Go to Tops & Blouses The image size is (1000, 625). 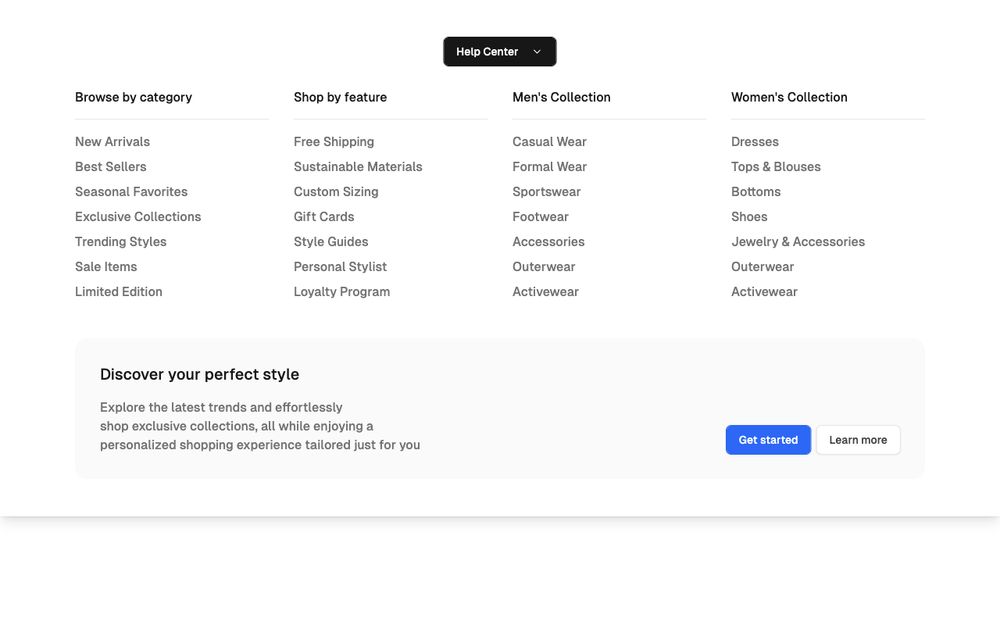pos(776,166)
